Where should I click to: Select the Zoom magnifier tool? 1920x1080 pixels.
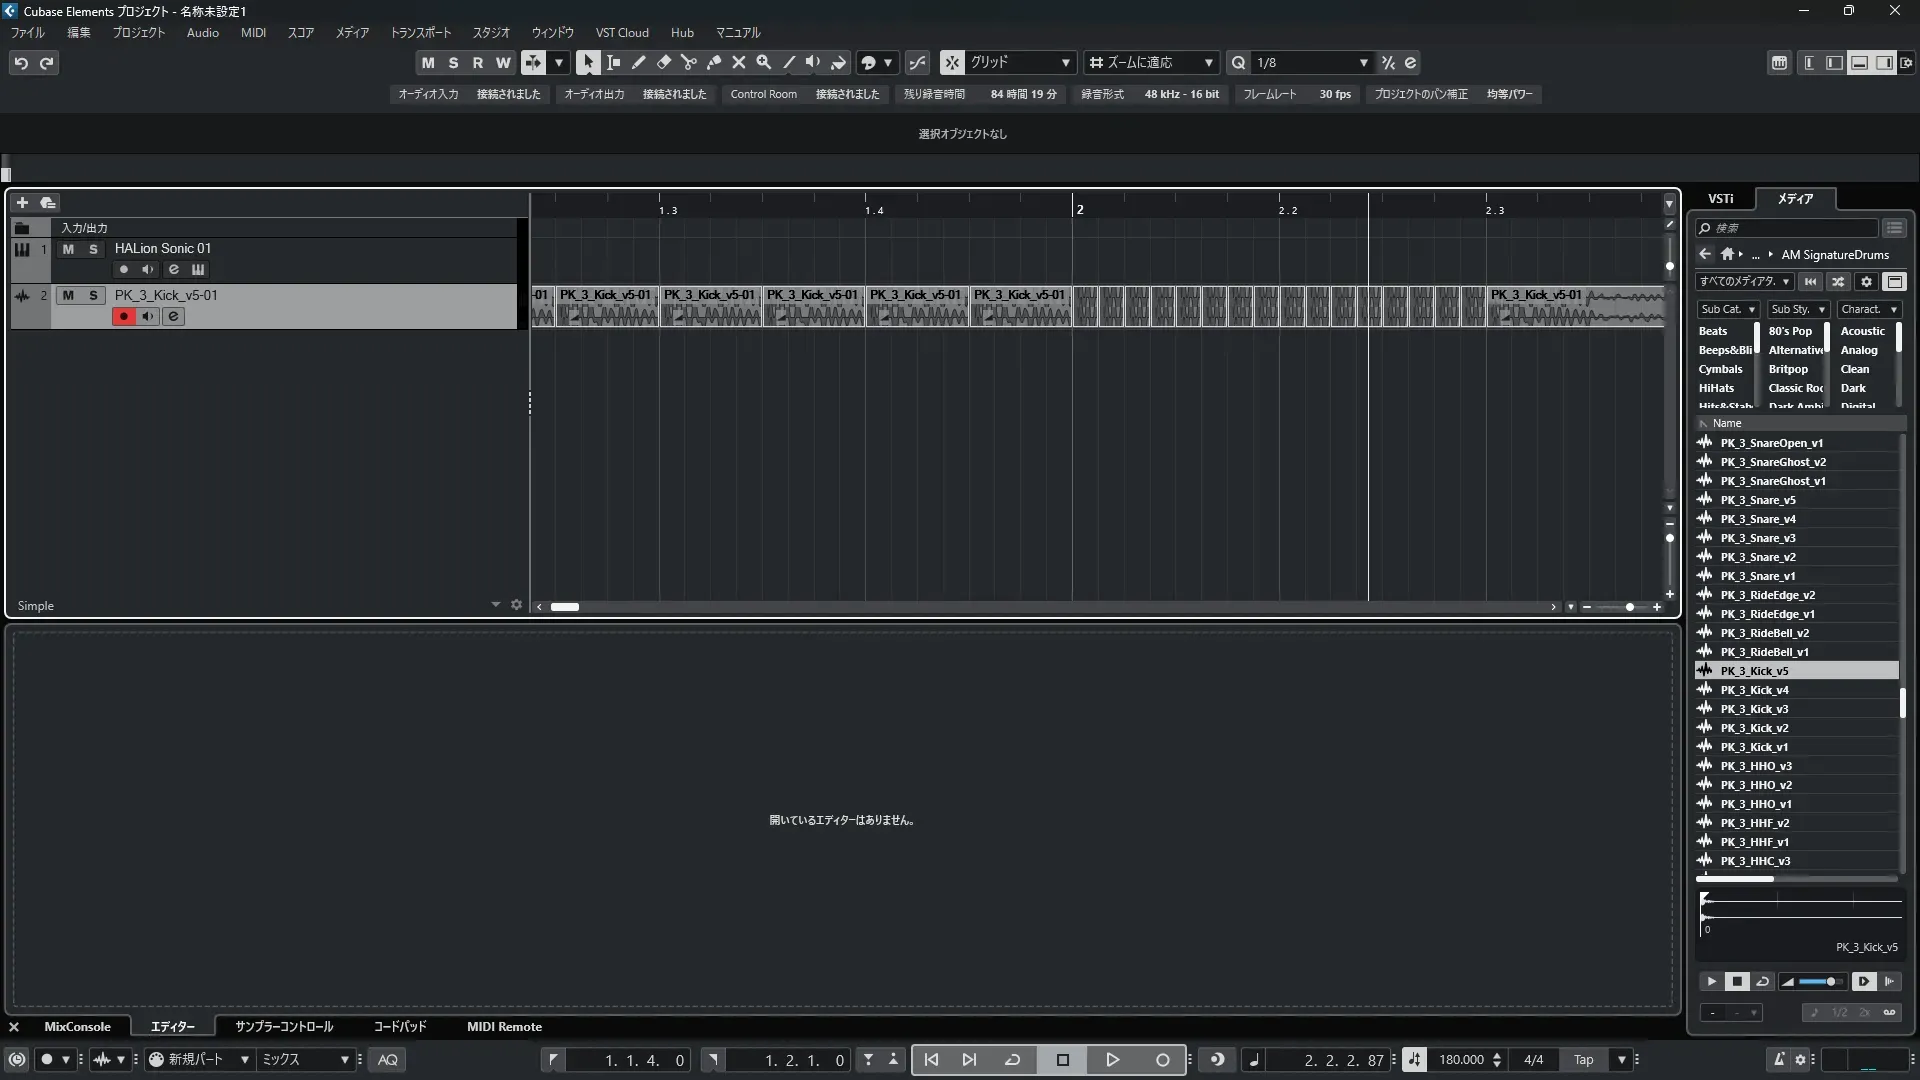pos(763,62)
